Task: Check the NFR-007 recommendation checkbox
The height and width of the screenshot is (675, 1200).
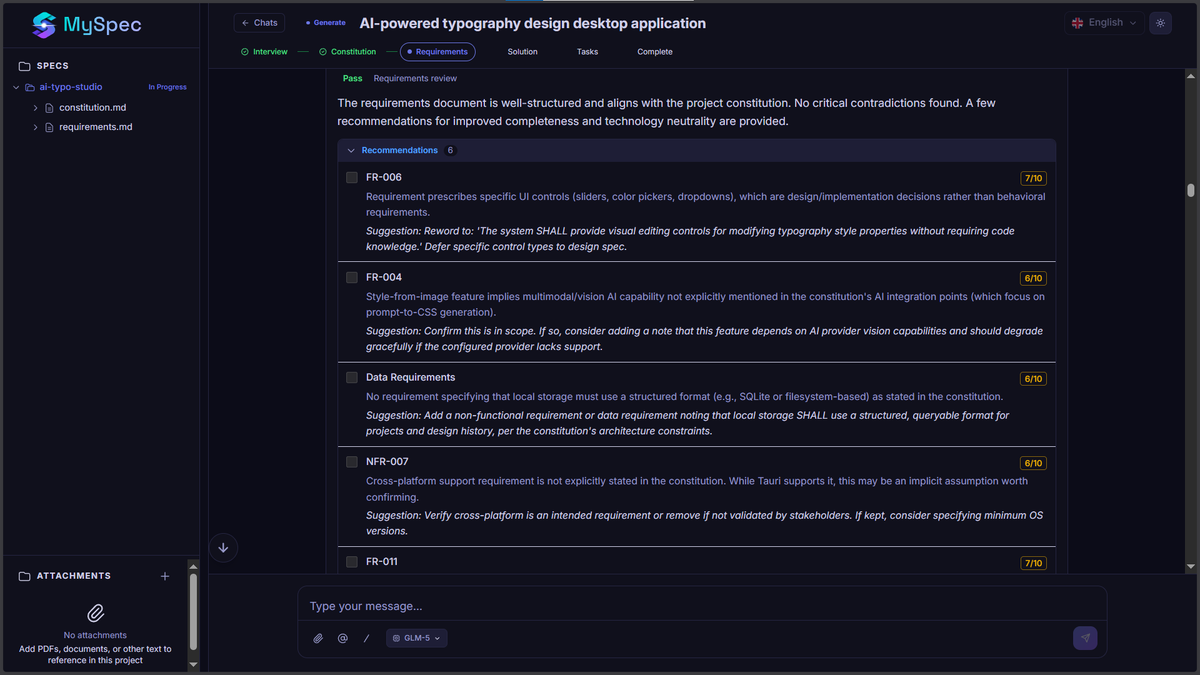Action: [x=352, y=462]
